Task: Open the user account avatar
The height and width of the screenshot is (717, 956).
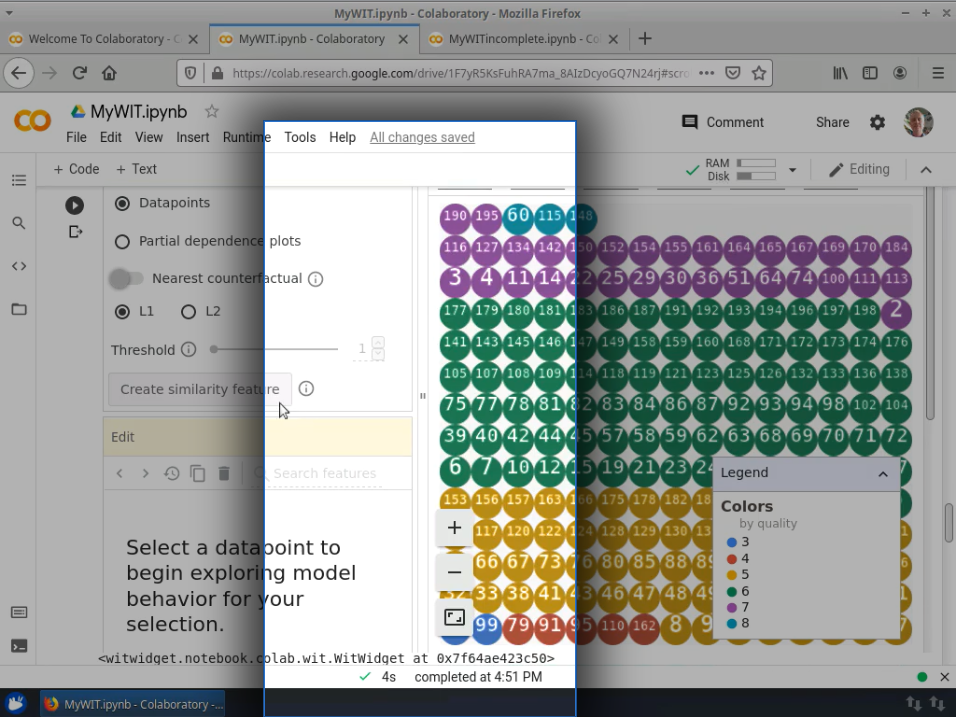Action: pos(918,123)
